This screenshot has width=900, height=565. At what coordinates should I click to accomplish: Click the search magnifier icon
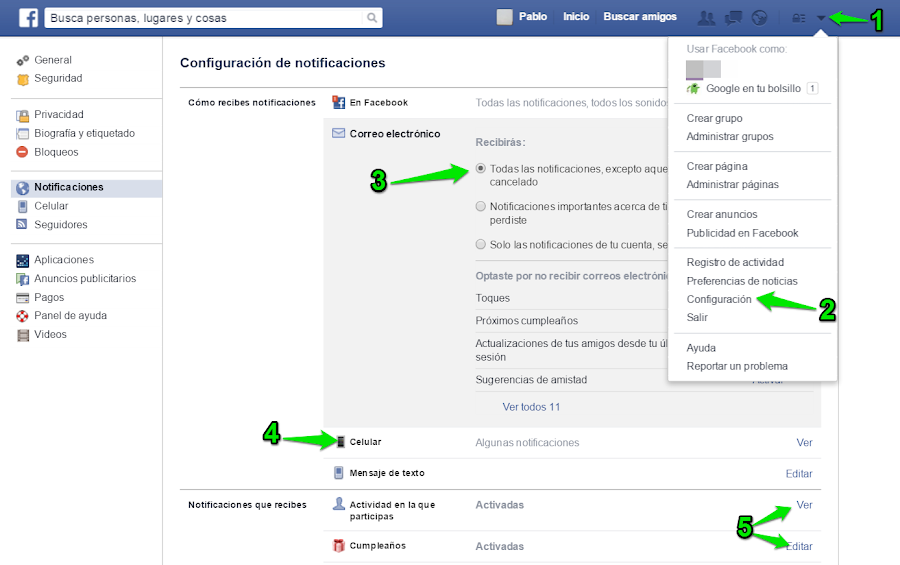click(372, 18)
